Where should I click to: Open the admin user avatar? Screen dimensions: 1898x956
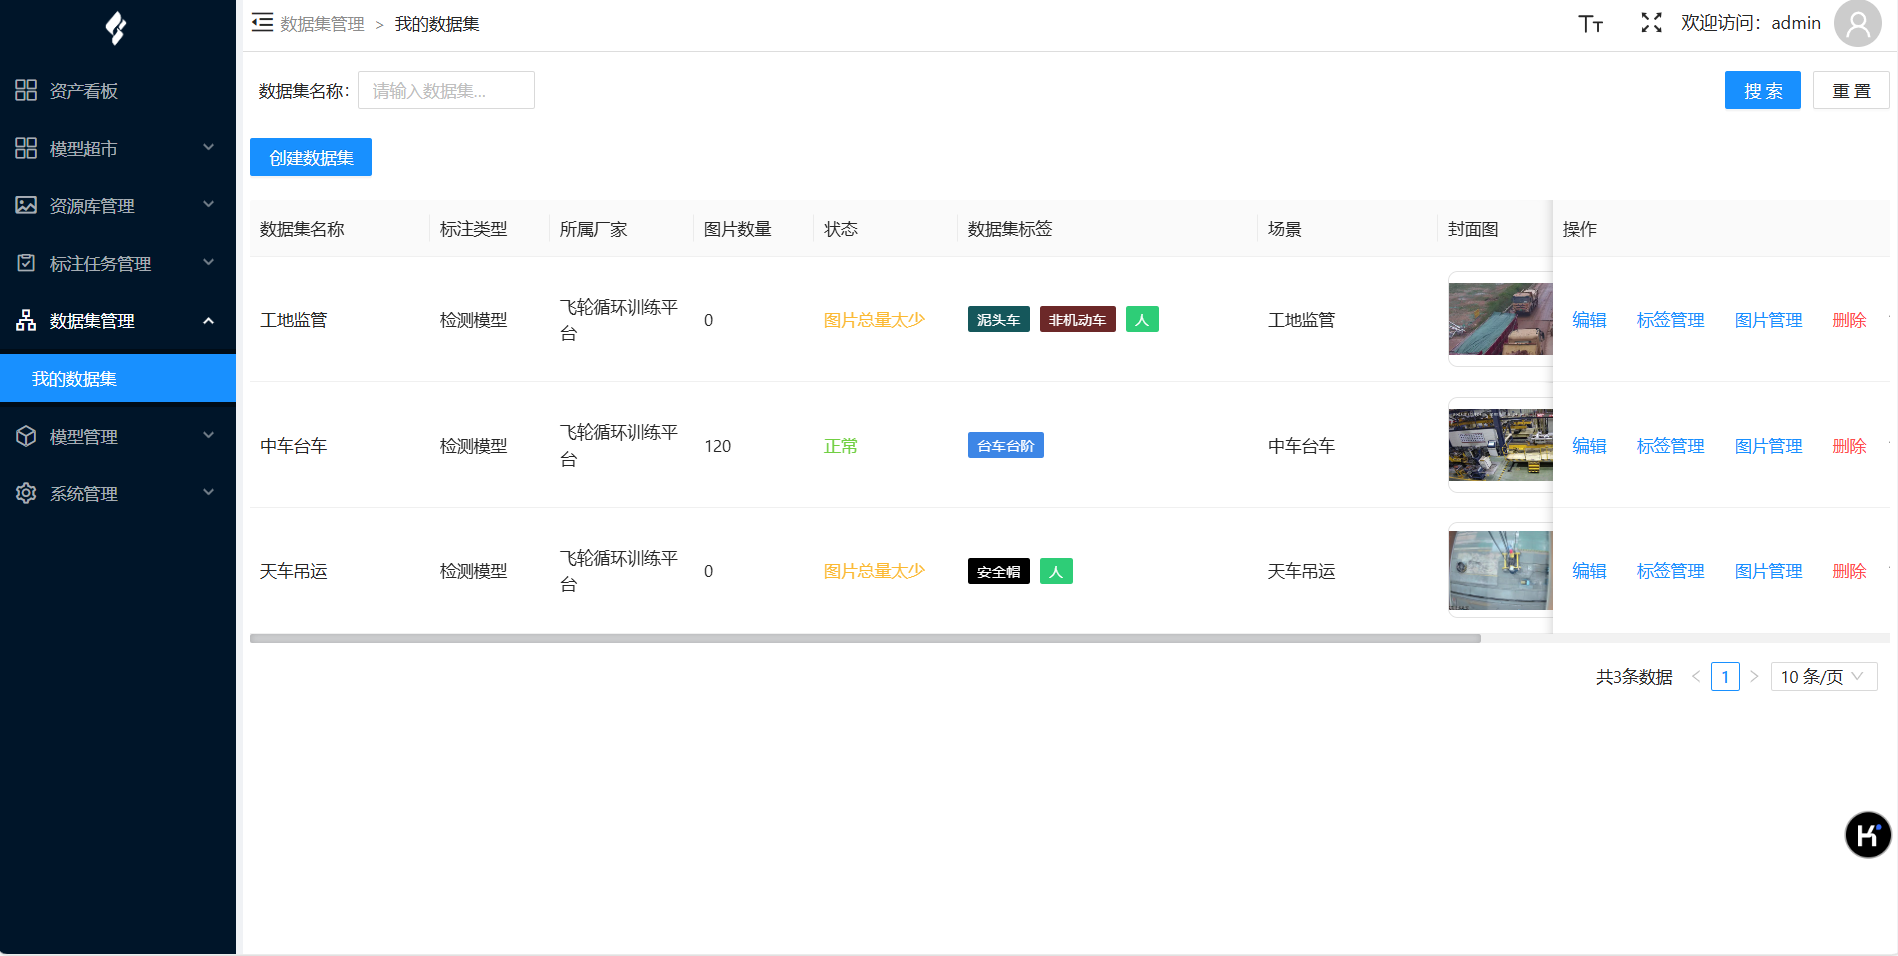coord(1857,24)
